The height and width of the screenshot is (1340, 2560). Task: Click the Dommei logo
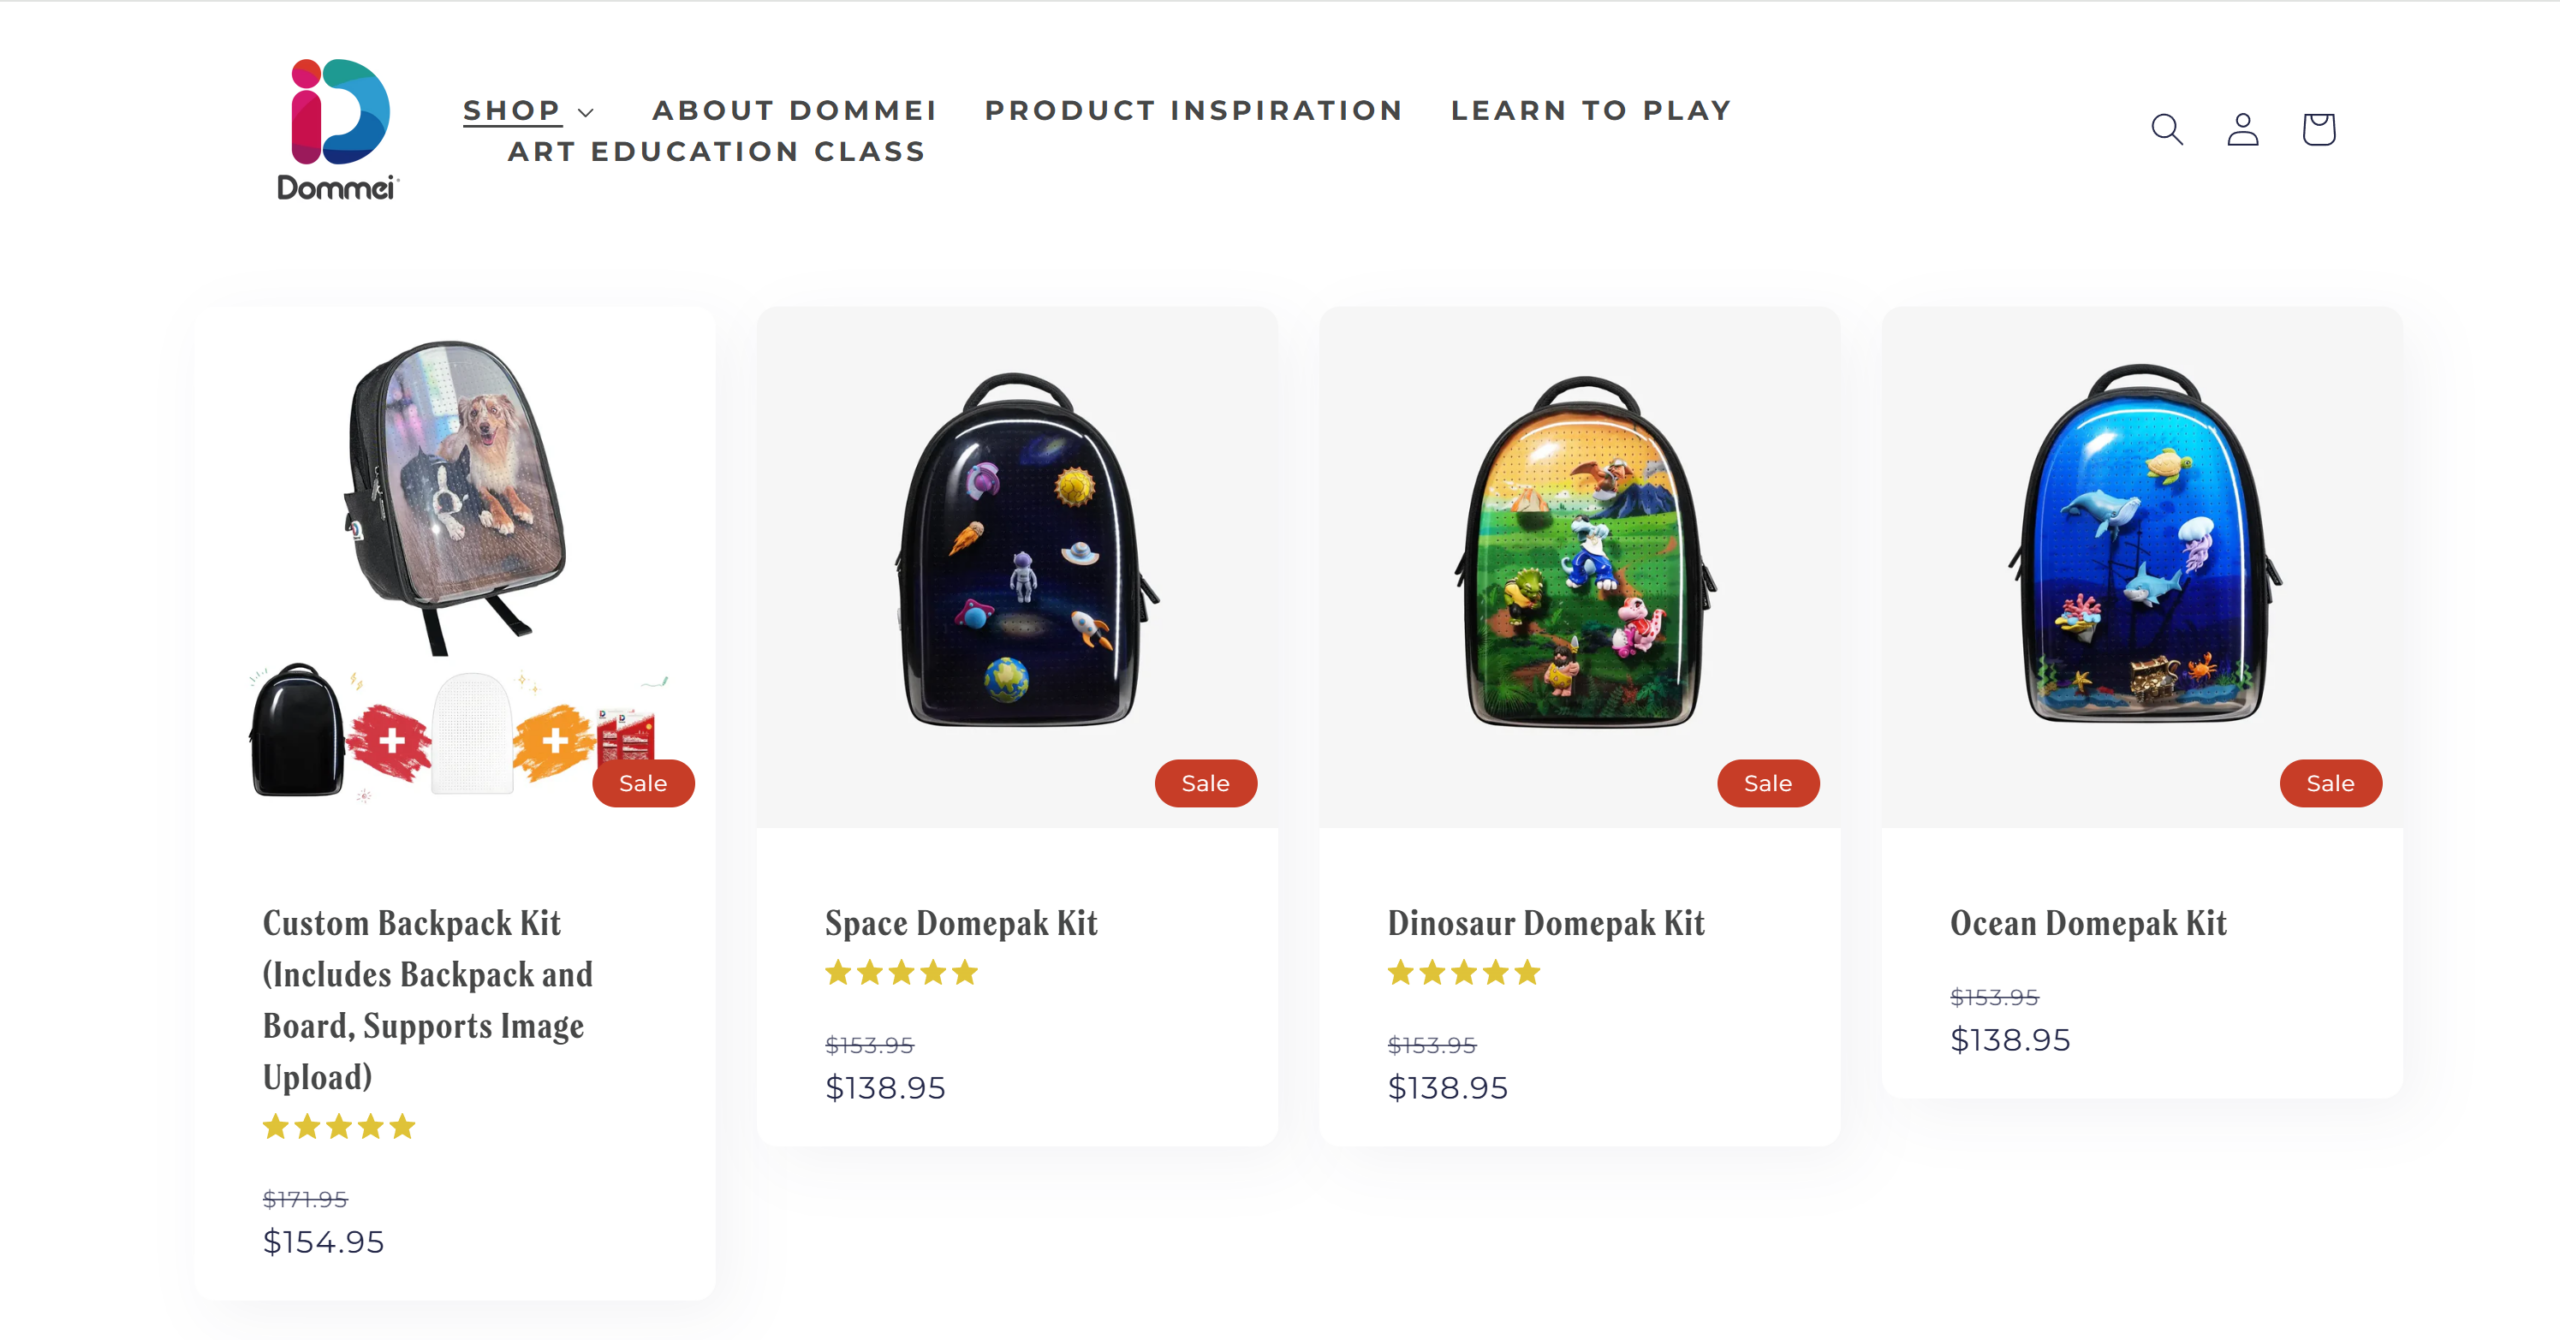coord(337,129)
